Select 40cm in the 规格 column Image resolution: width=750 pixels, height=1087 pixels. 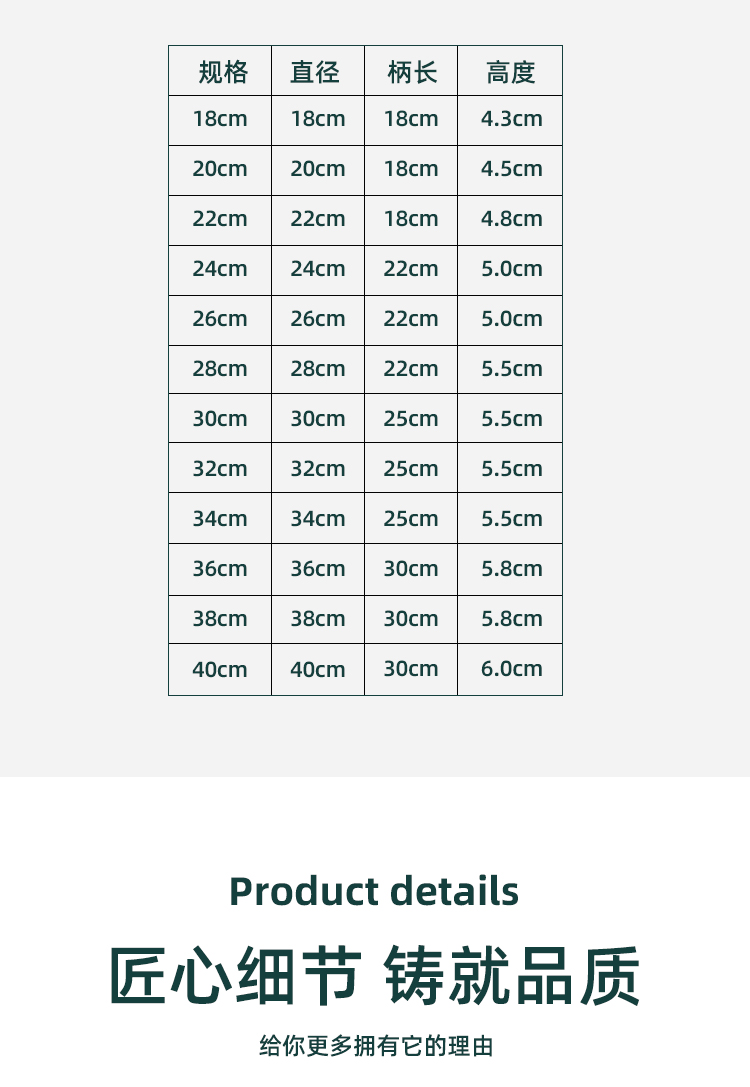pos(220,669)
